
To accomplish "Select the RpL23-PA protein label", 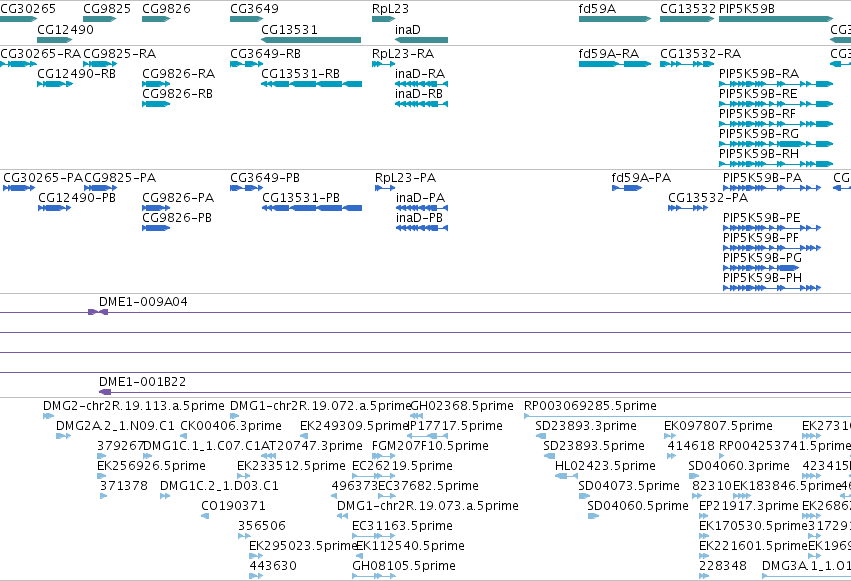I will coord(405,177).
